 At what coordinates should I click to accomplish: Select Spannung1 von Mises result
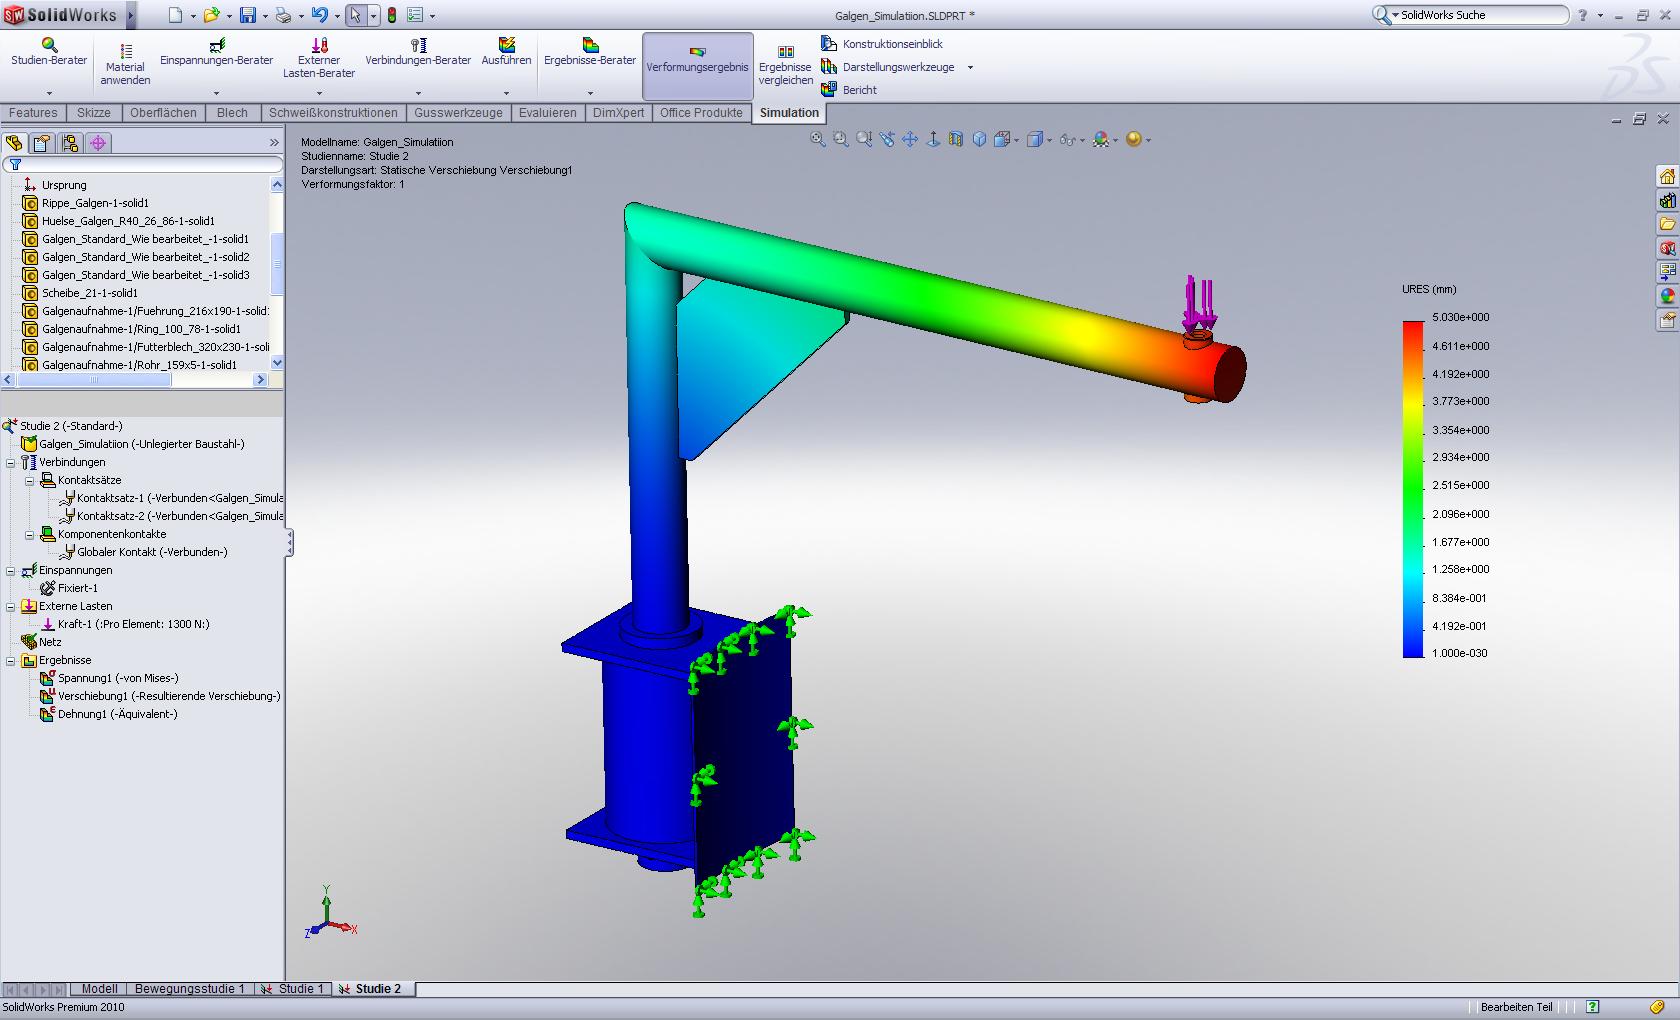(x=117, y=678)
